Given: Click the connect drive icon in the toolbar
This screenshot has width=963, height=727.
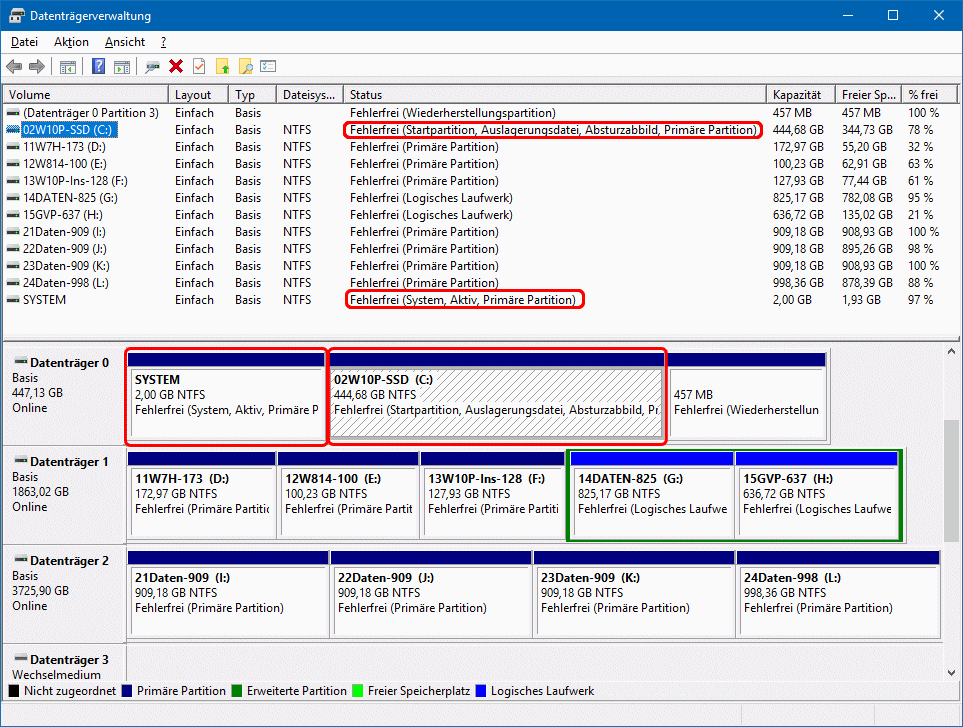Looking at the screenshot, I should tap(152, 67).
